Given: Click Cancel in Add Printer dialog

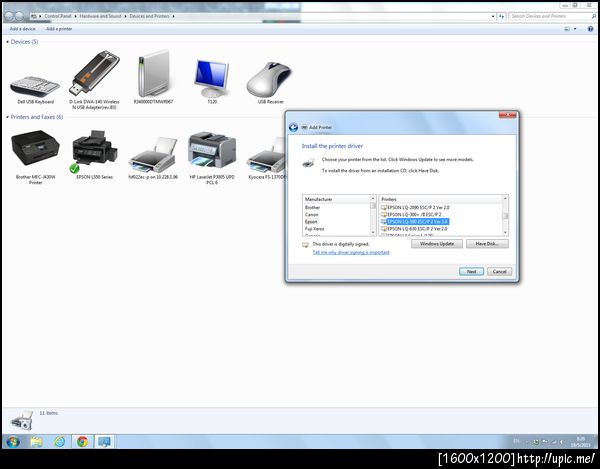Looking at the screenshot, I should tap(499, 272).
